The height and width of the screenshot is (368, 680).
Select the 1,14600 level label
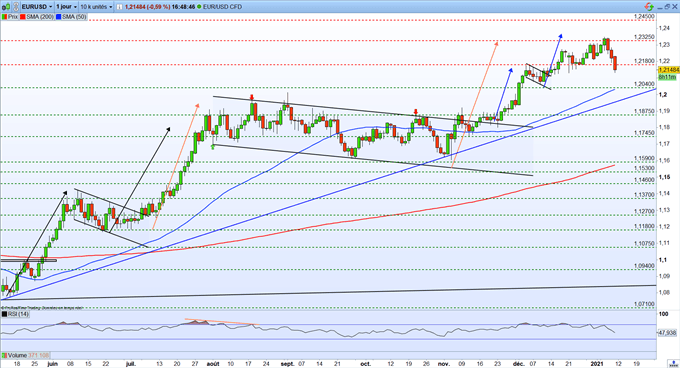pos(644,180)
